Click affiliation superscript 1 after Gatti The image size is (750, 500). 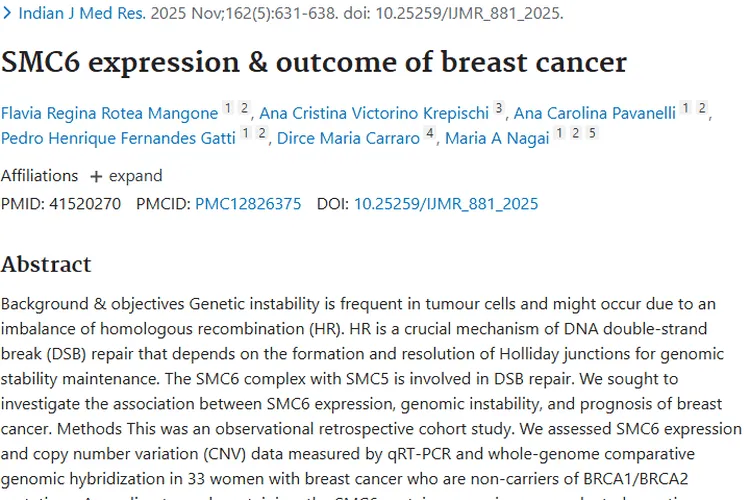point(246,133)
